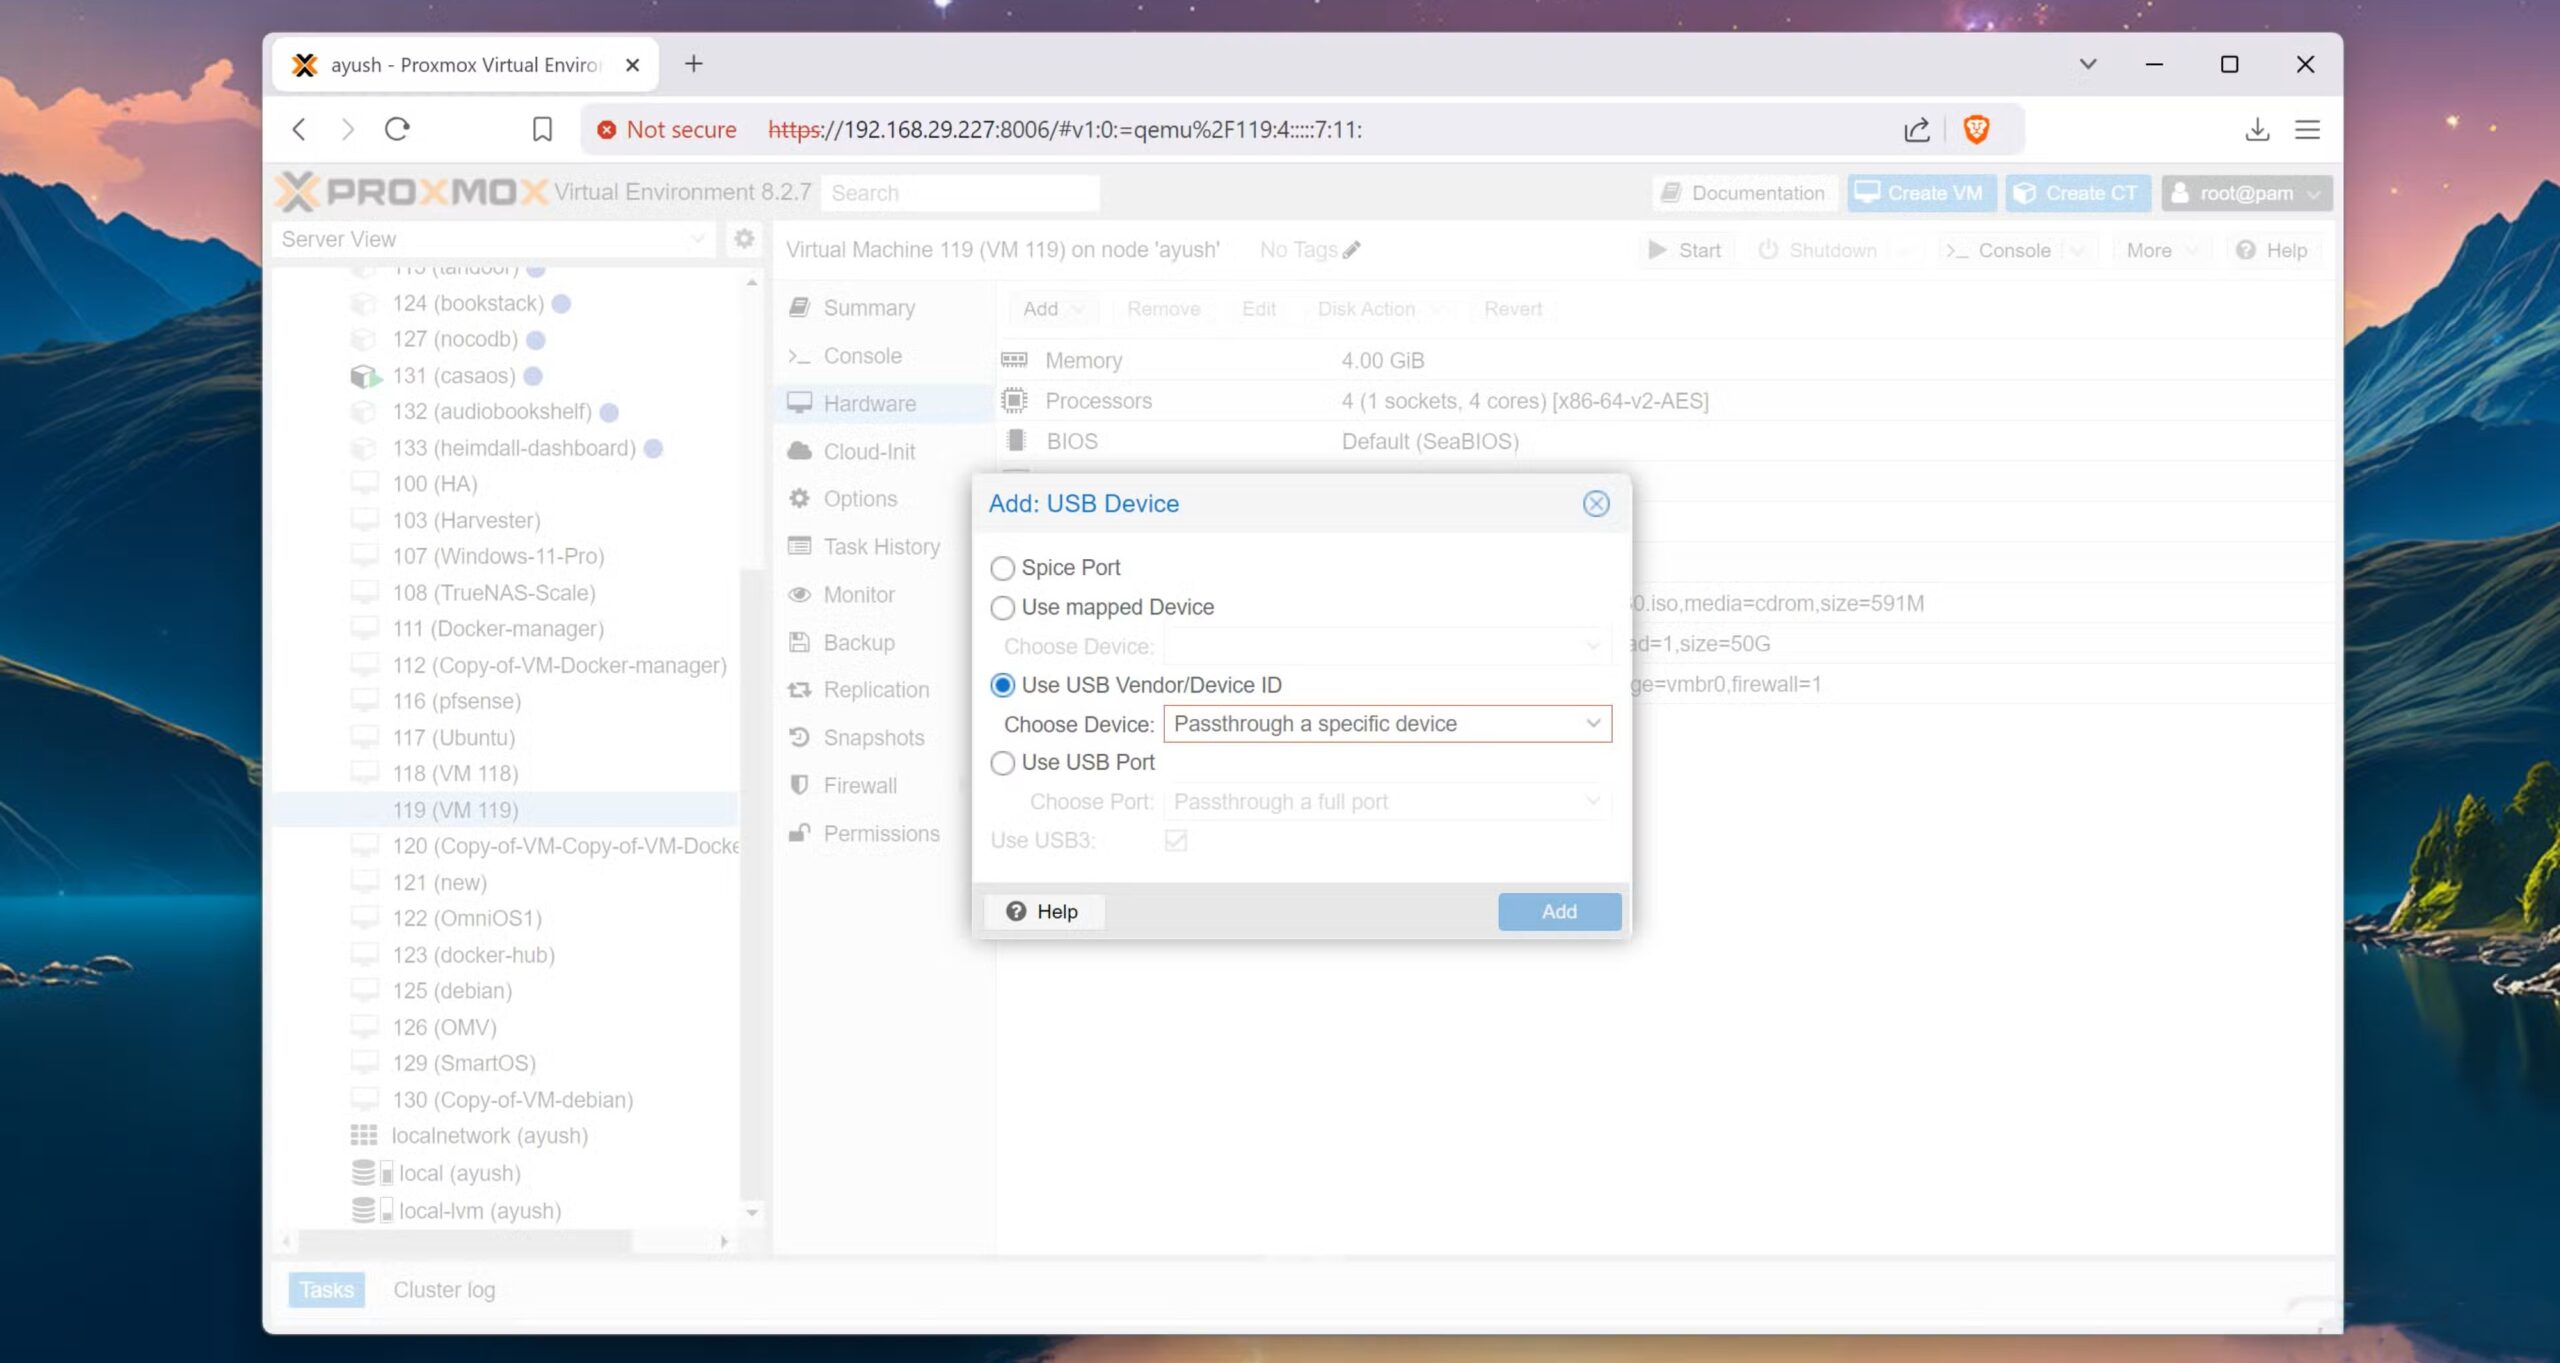Viewport: 2560px width, 1363px height.
Task: Close the Add USB Device dialog
Action: coord(1596,504)
